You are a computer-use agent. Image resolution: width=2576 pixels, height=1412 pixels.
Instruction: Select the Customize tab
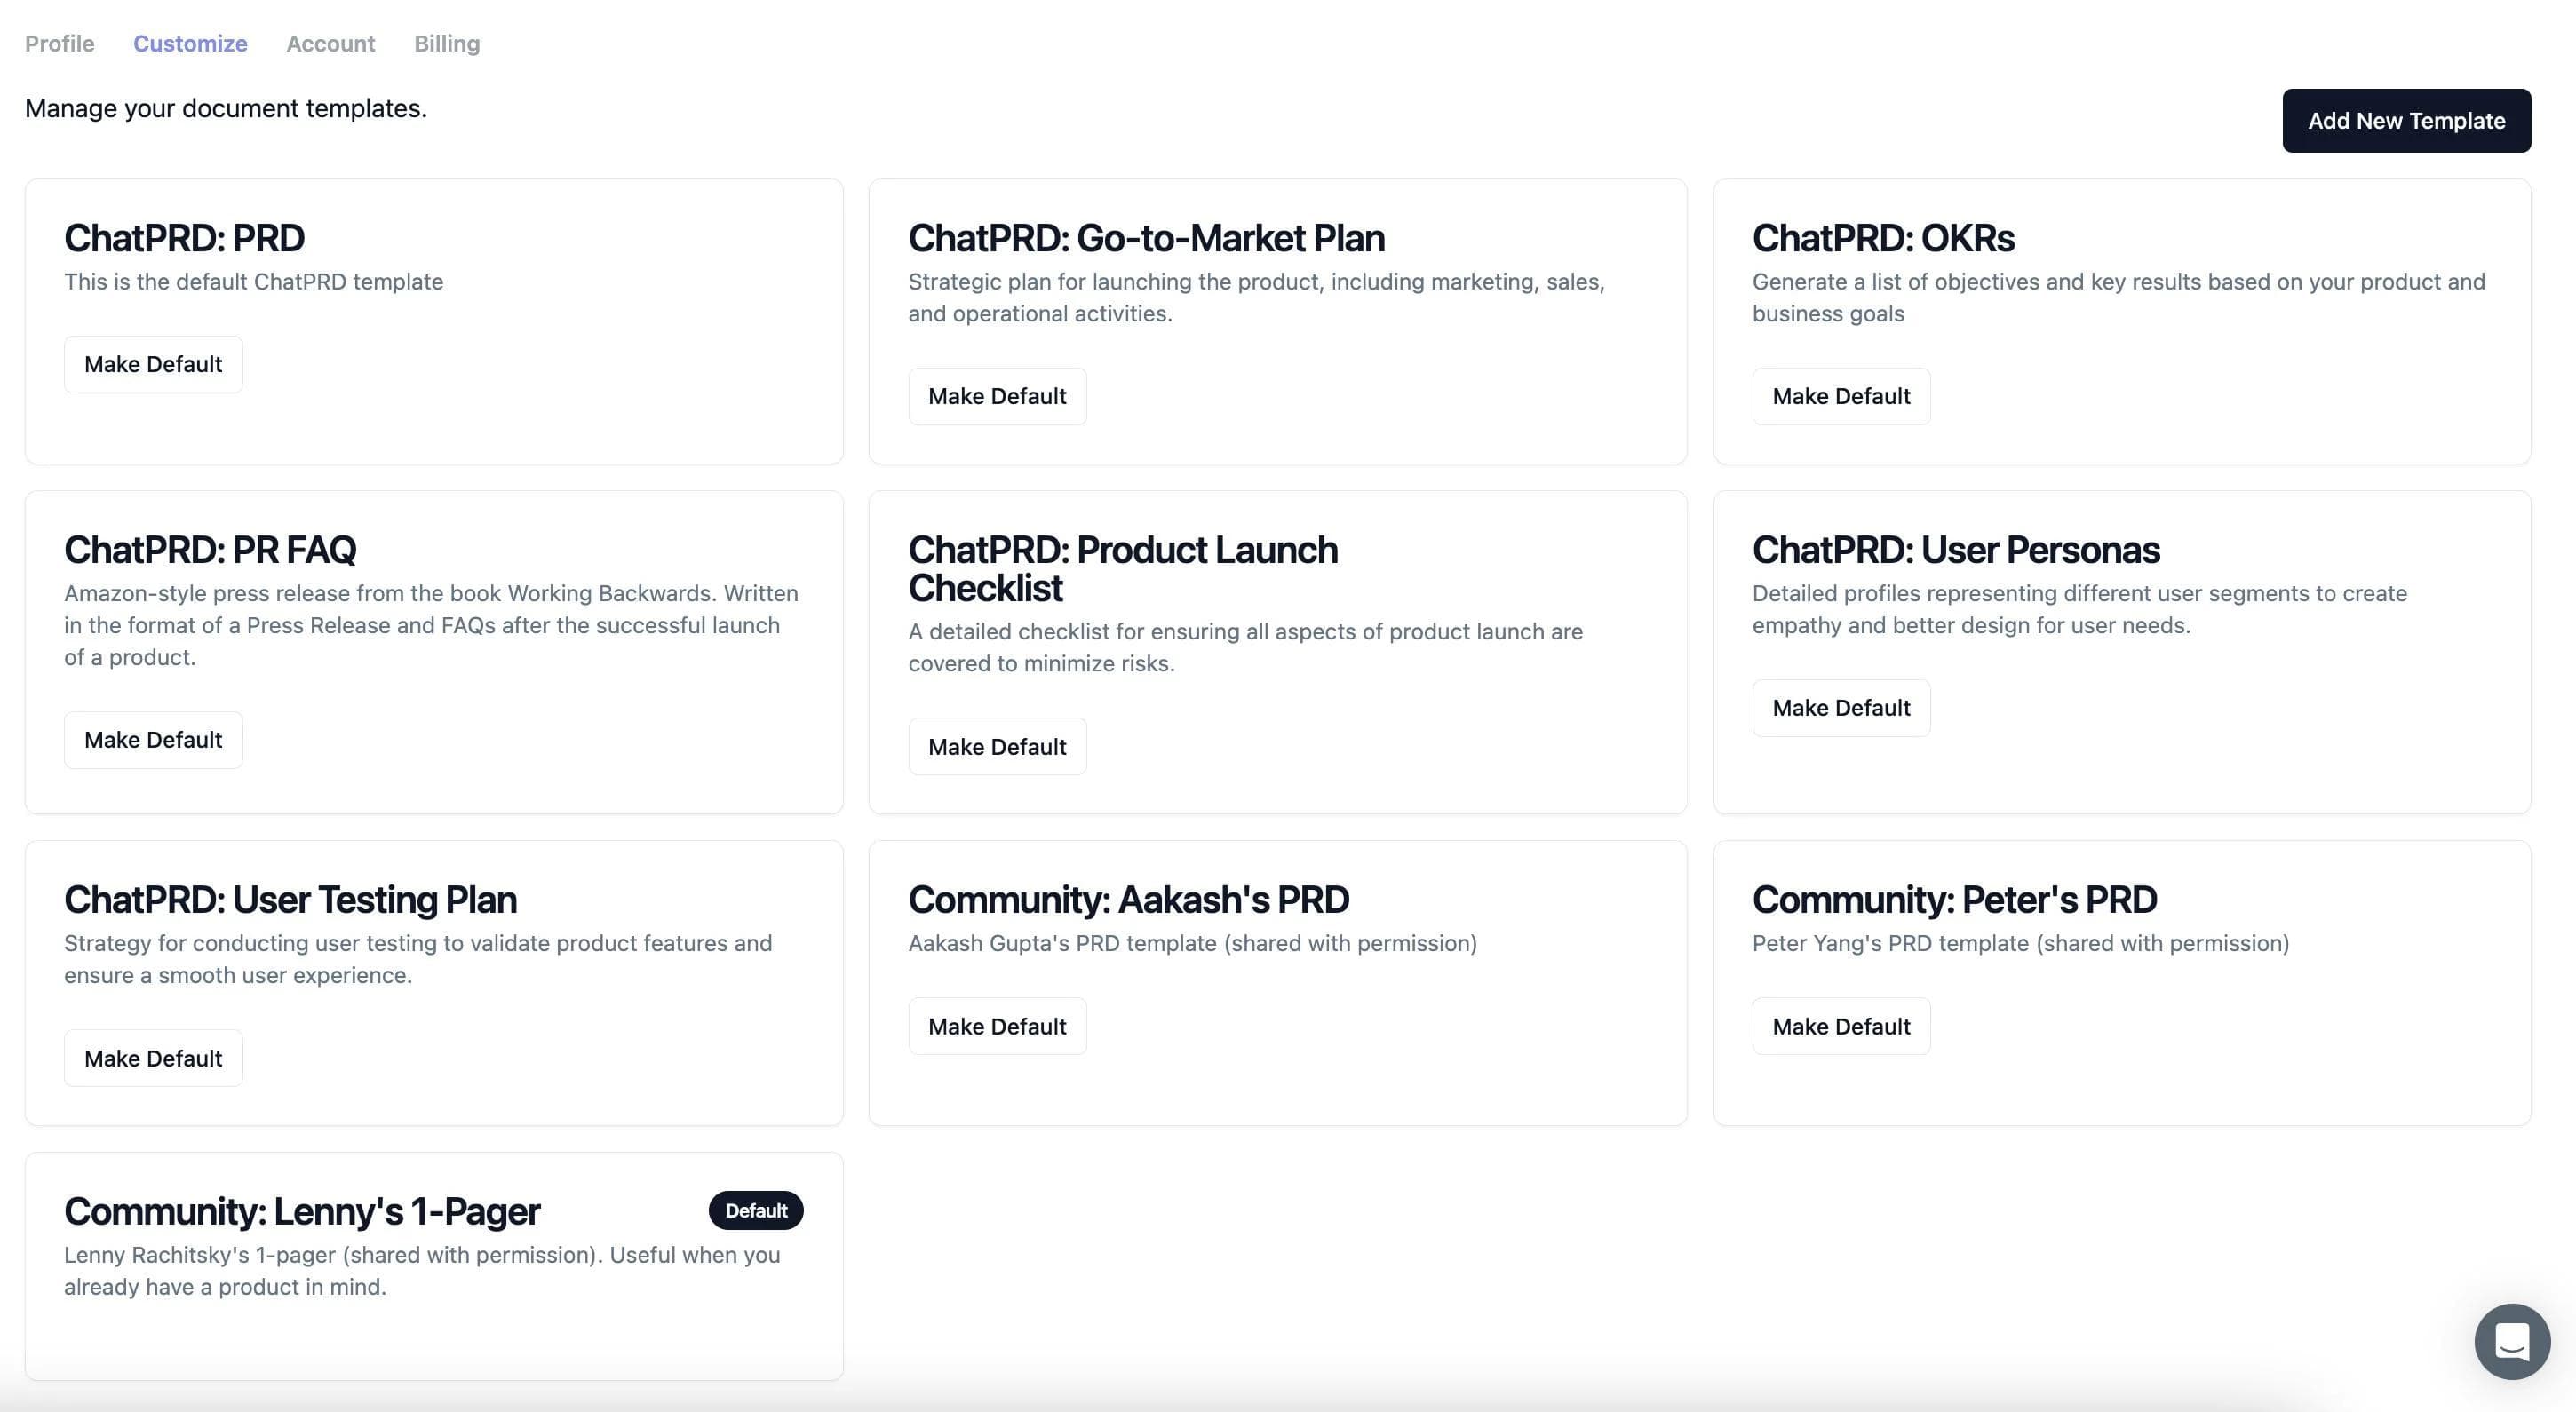(190, 43)
